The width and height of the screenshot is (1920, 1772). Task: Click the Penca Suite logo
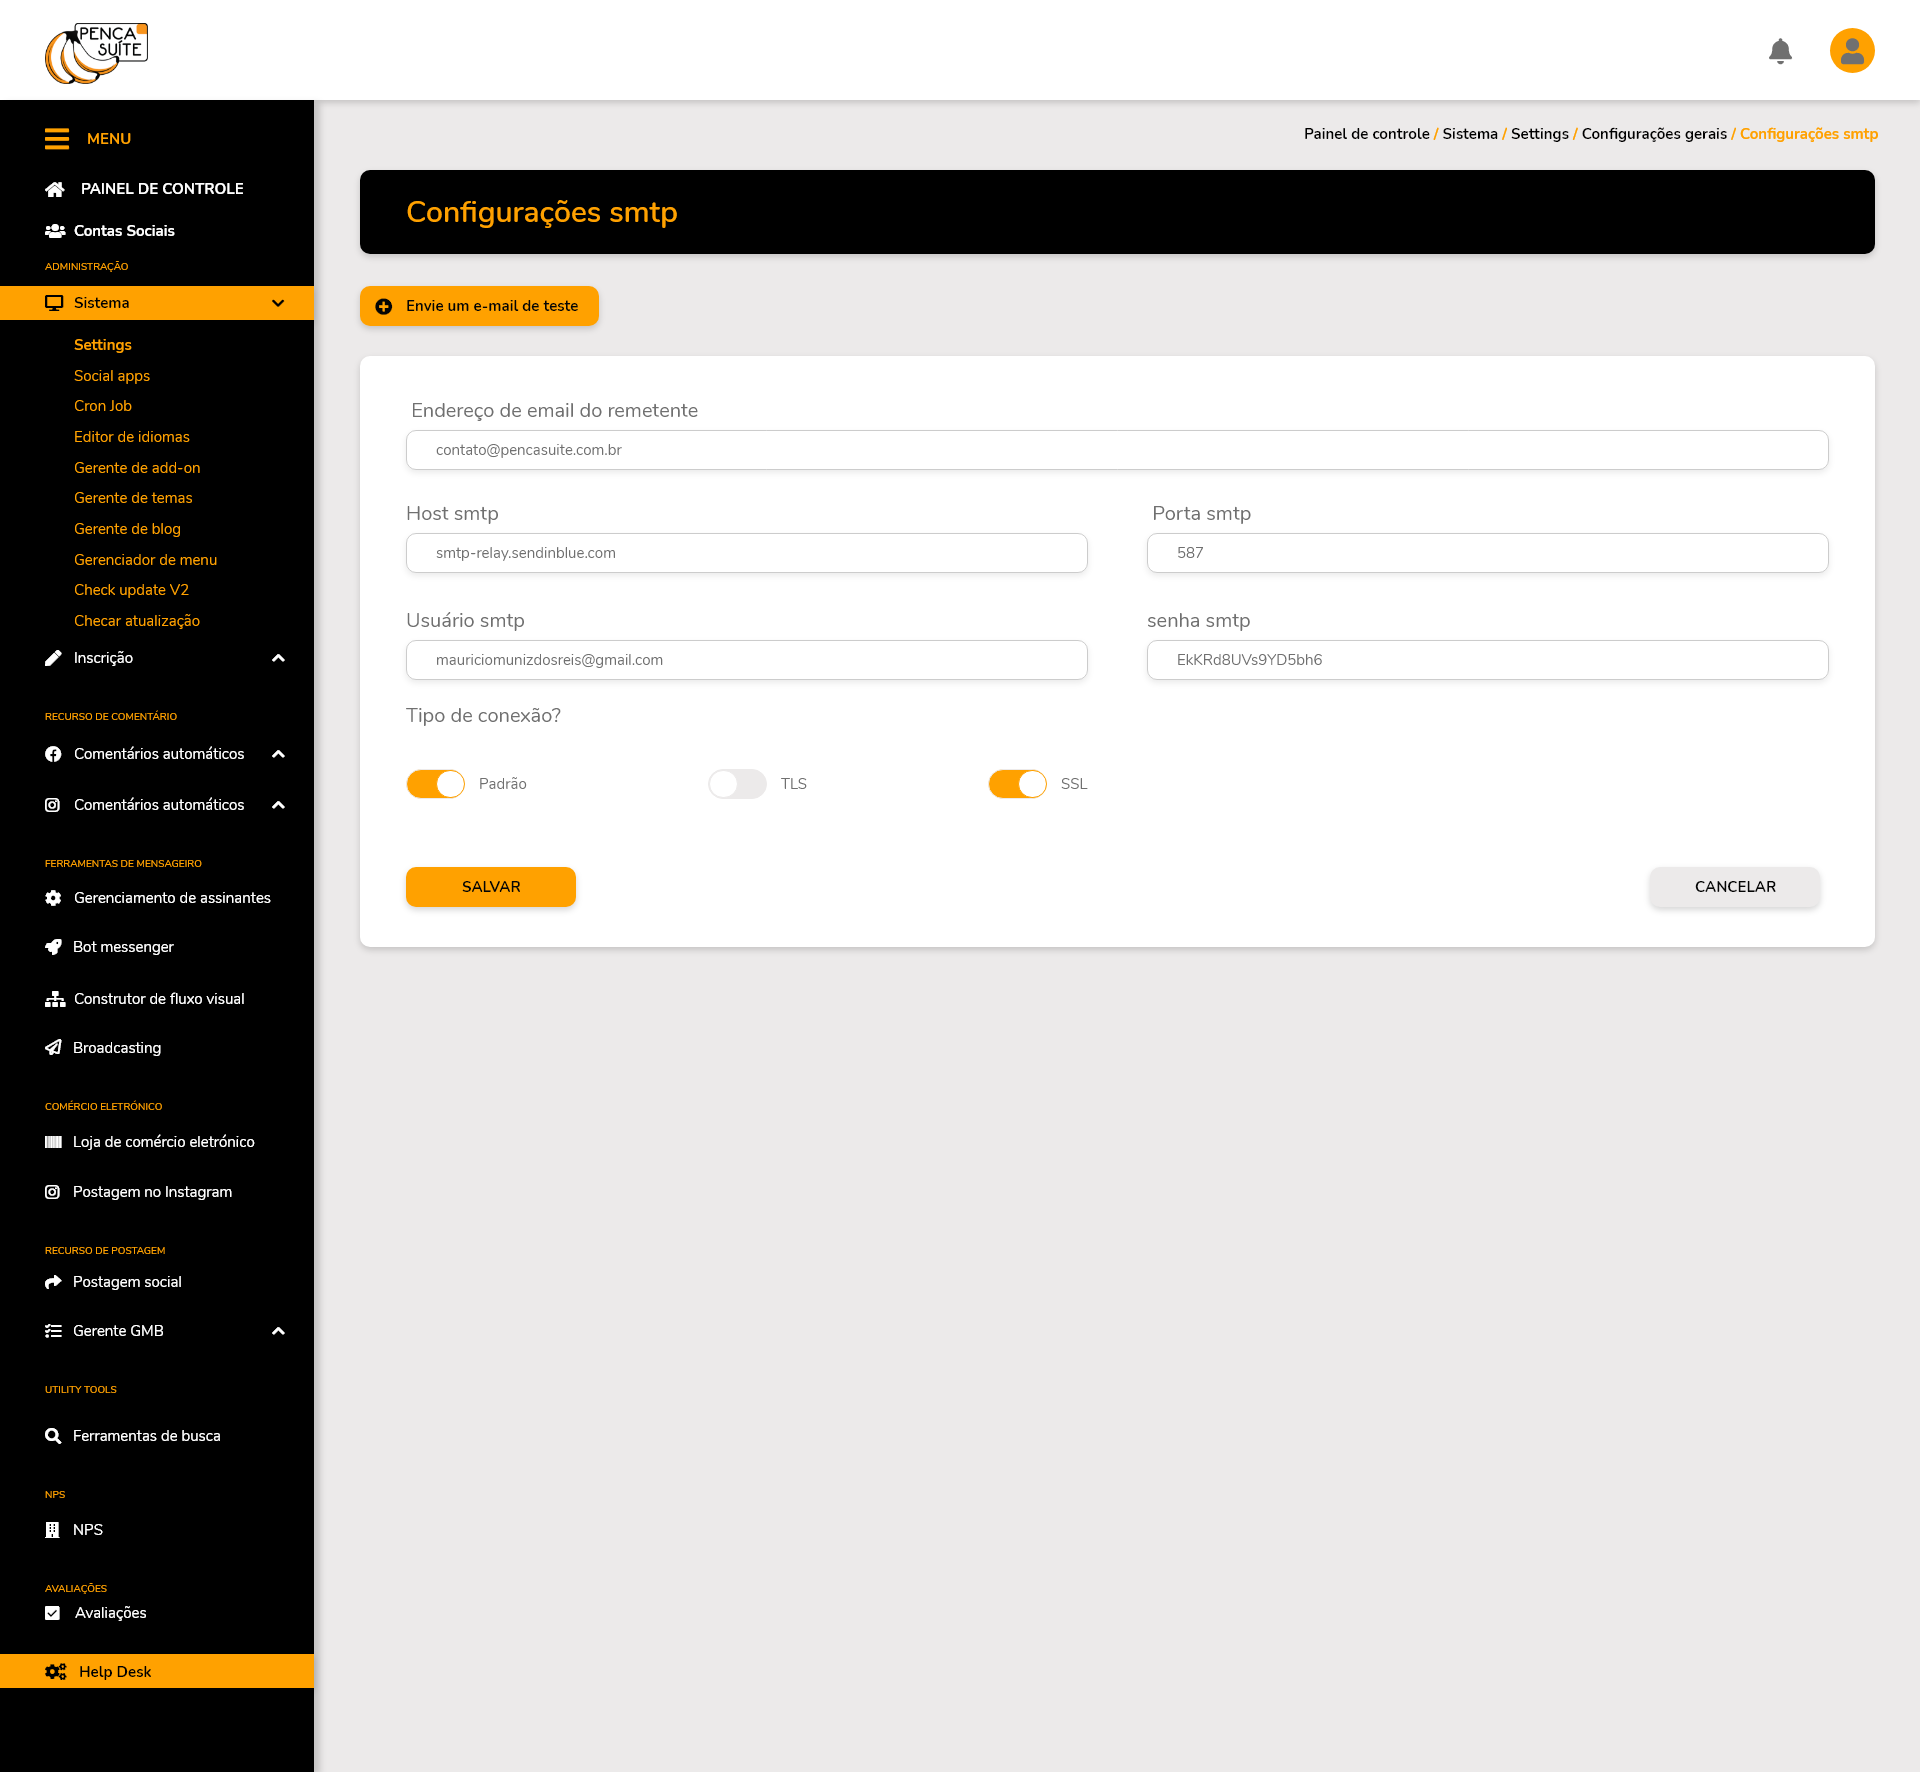click(96, 53)
